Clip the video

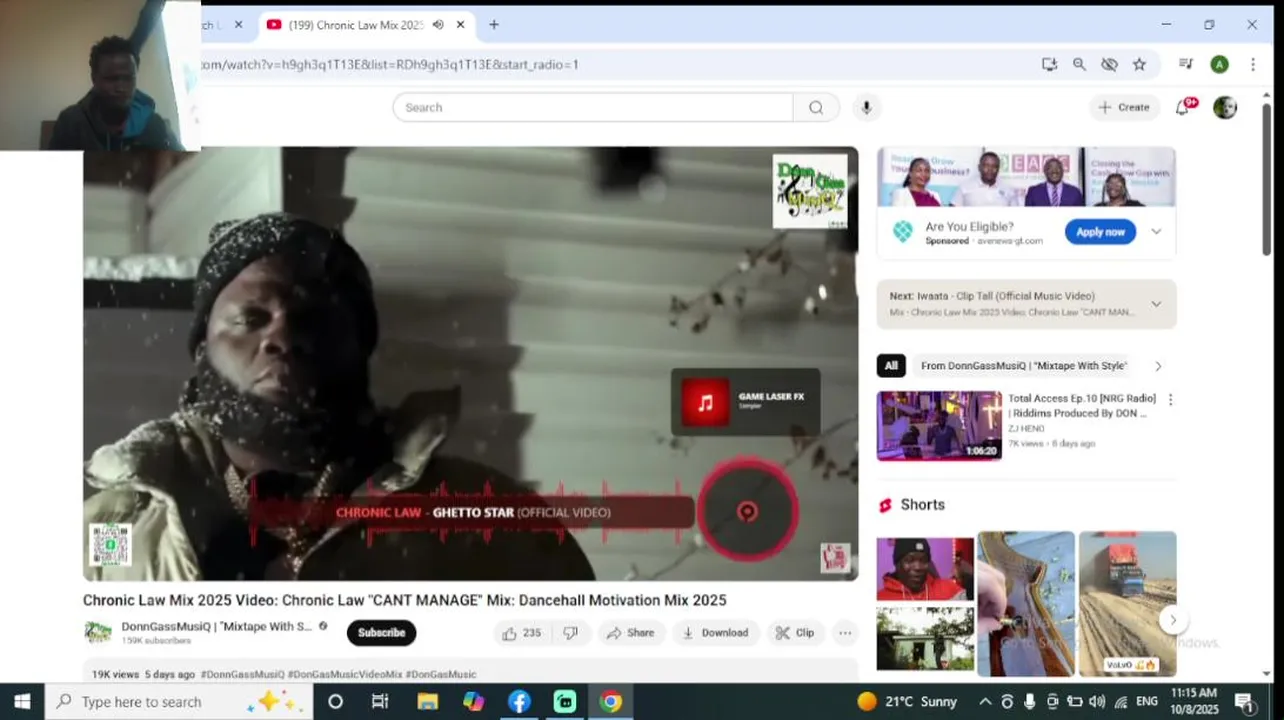(795, 633)
